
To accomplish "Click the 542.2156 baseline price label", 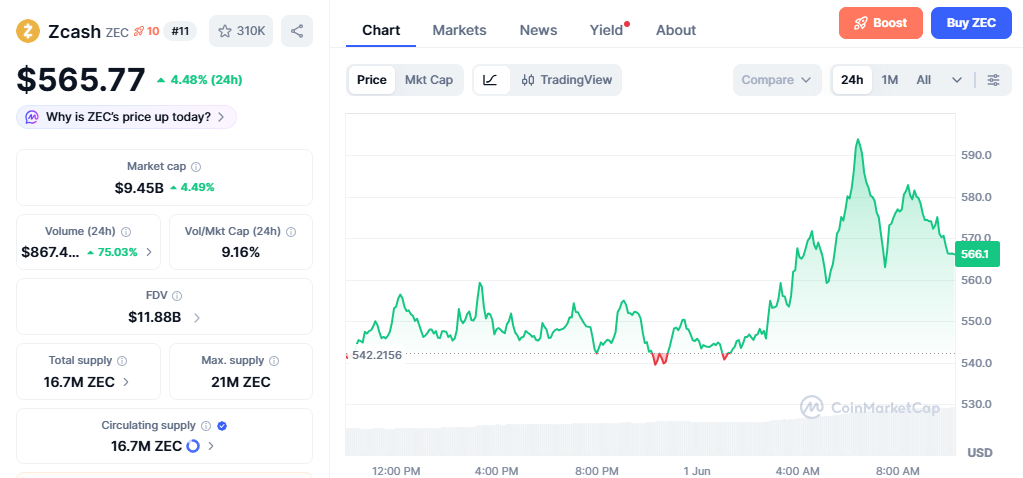I will click(x=376, y=355).
